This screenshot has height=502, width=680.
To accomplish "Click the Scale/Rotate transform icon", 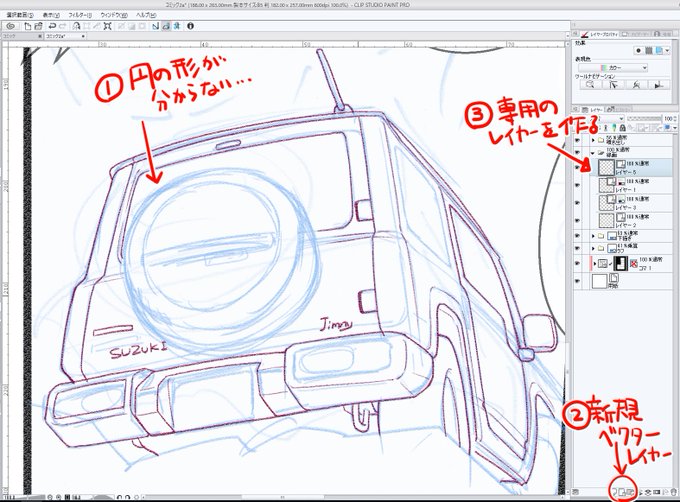I will [x=108, y=26].
